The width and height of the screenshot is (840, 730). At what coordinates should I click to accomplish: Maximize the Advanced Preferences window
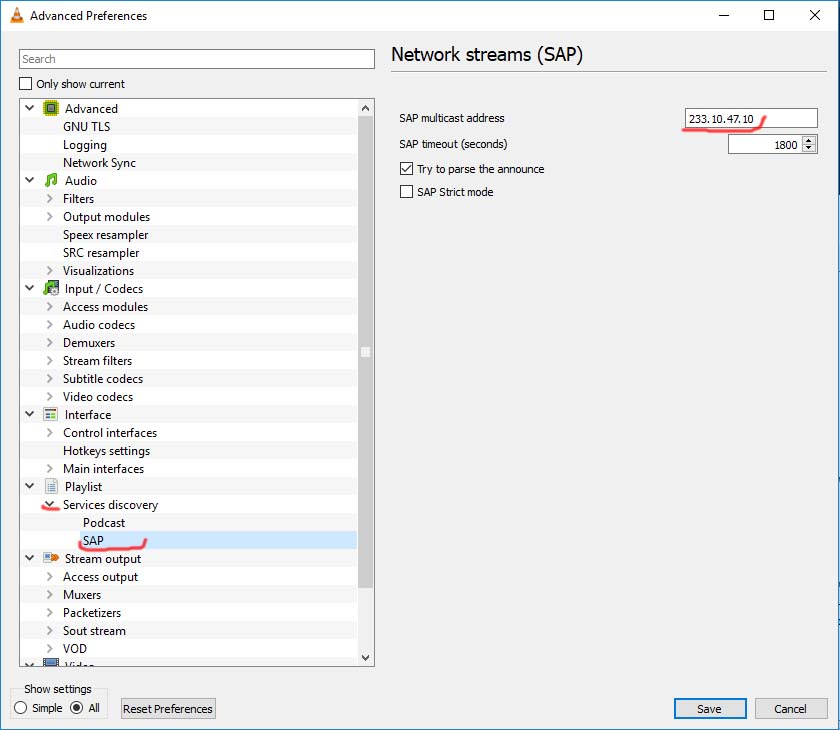[769, 15]
